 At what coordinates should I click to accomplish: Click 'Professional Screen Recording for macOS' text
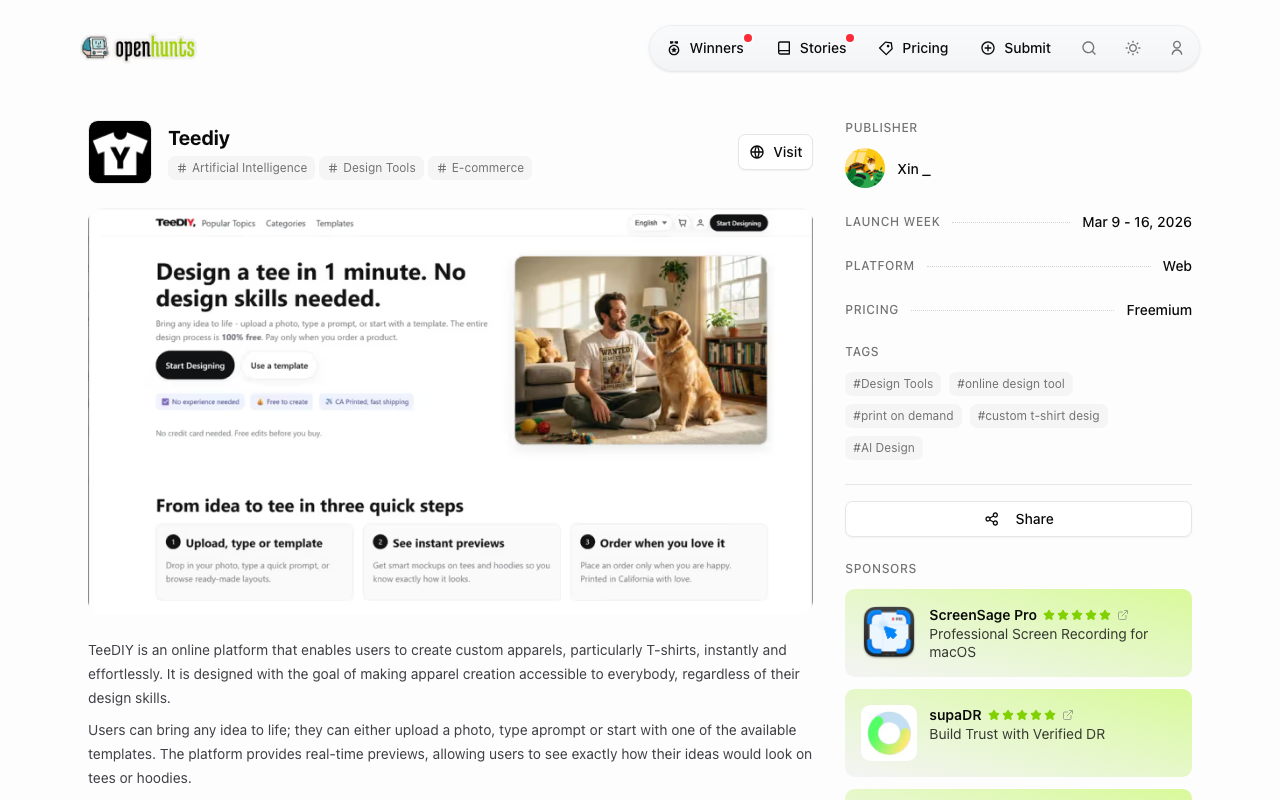(1038, 643)
